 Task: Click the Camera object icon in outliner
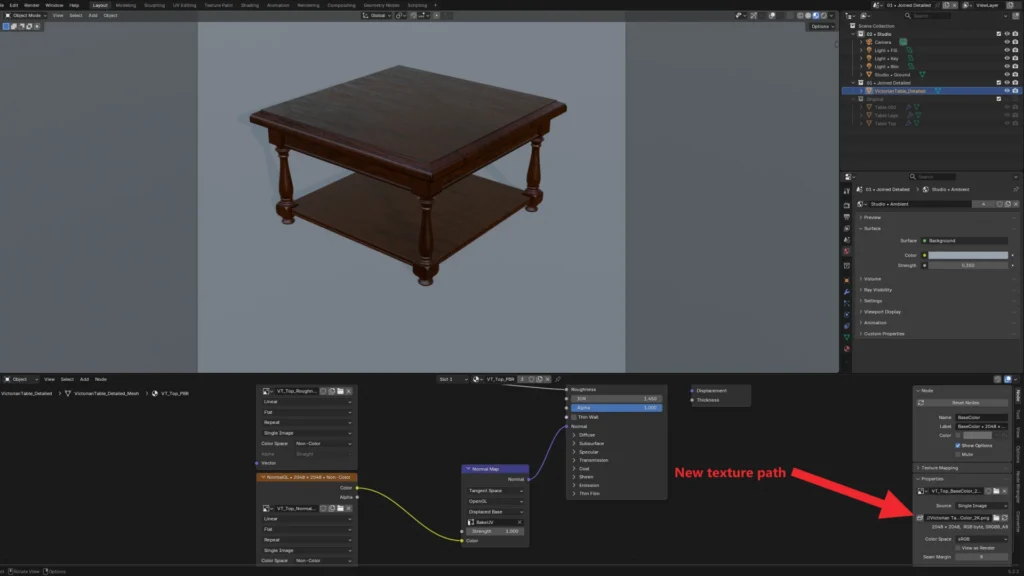click(869, 42)
